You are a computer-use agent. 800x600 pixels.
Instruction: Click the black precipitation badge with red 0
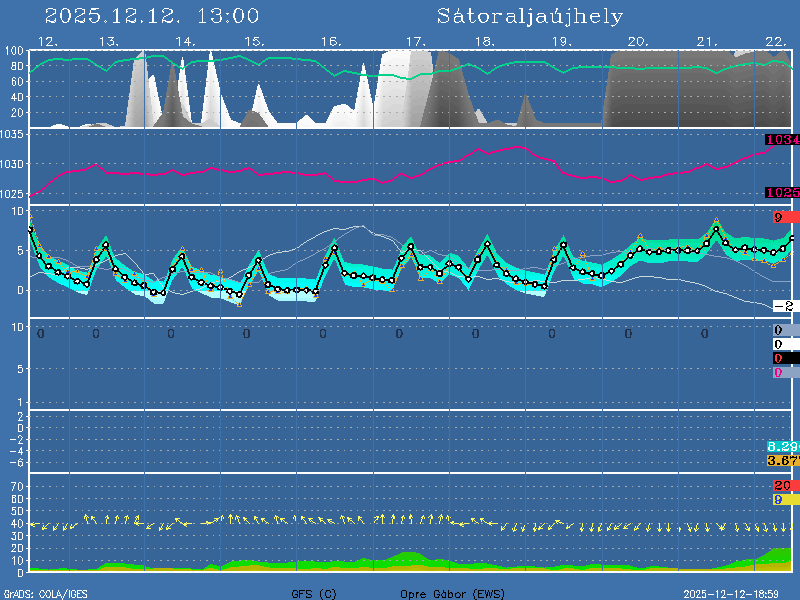(x=783, y=358)
